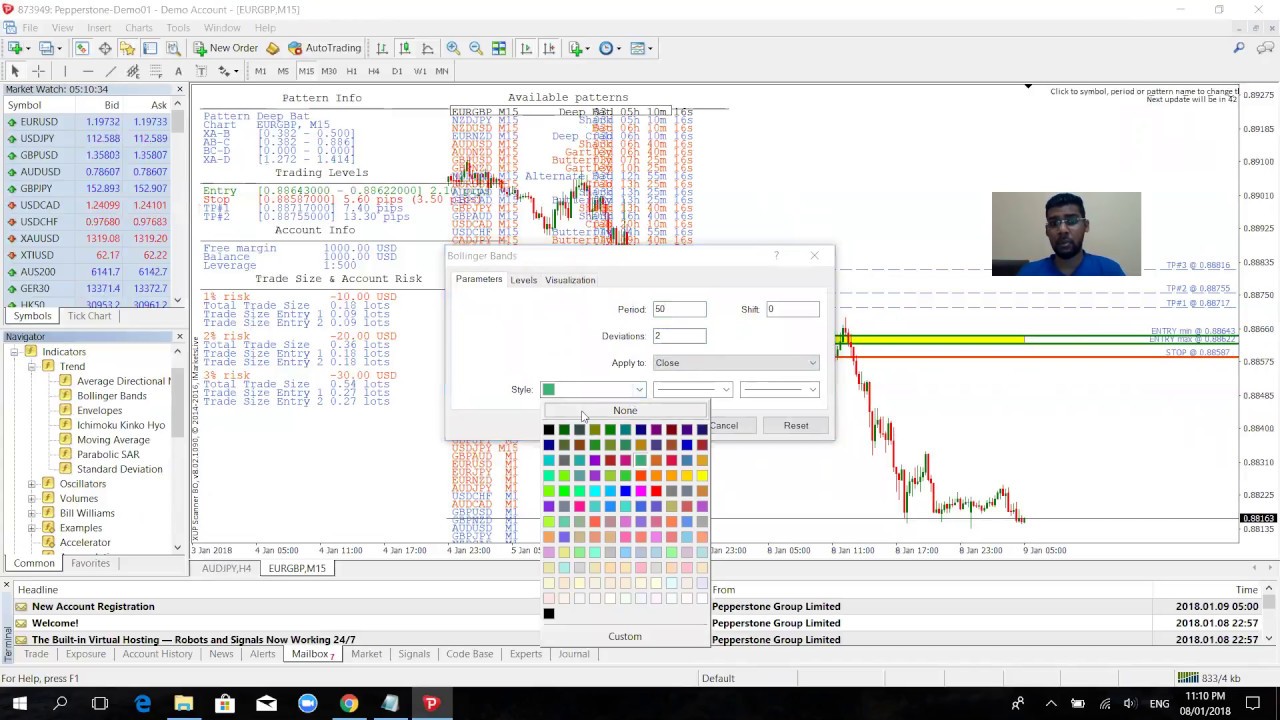Select the text 'A' drawing tool
1280x720 pixels.
pos(178,71)
